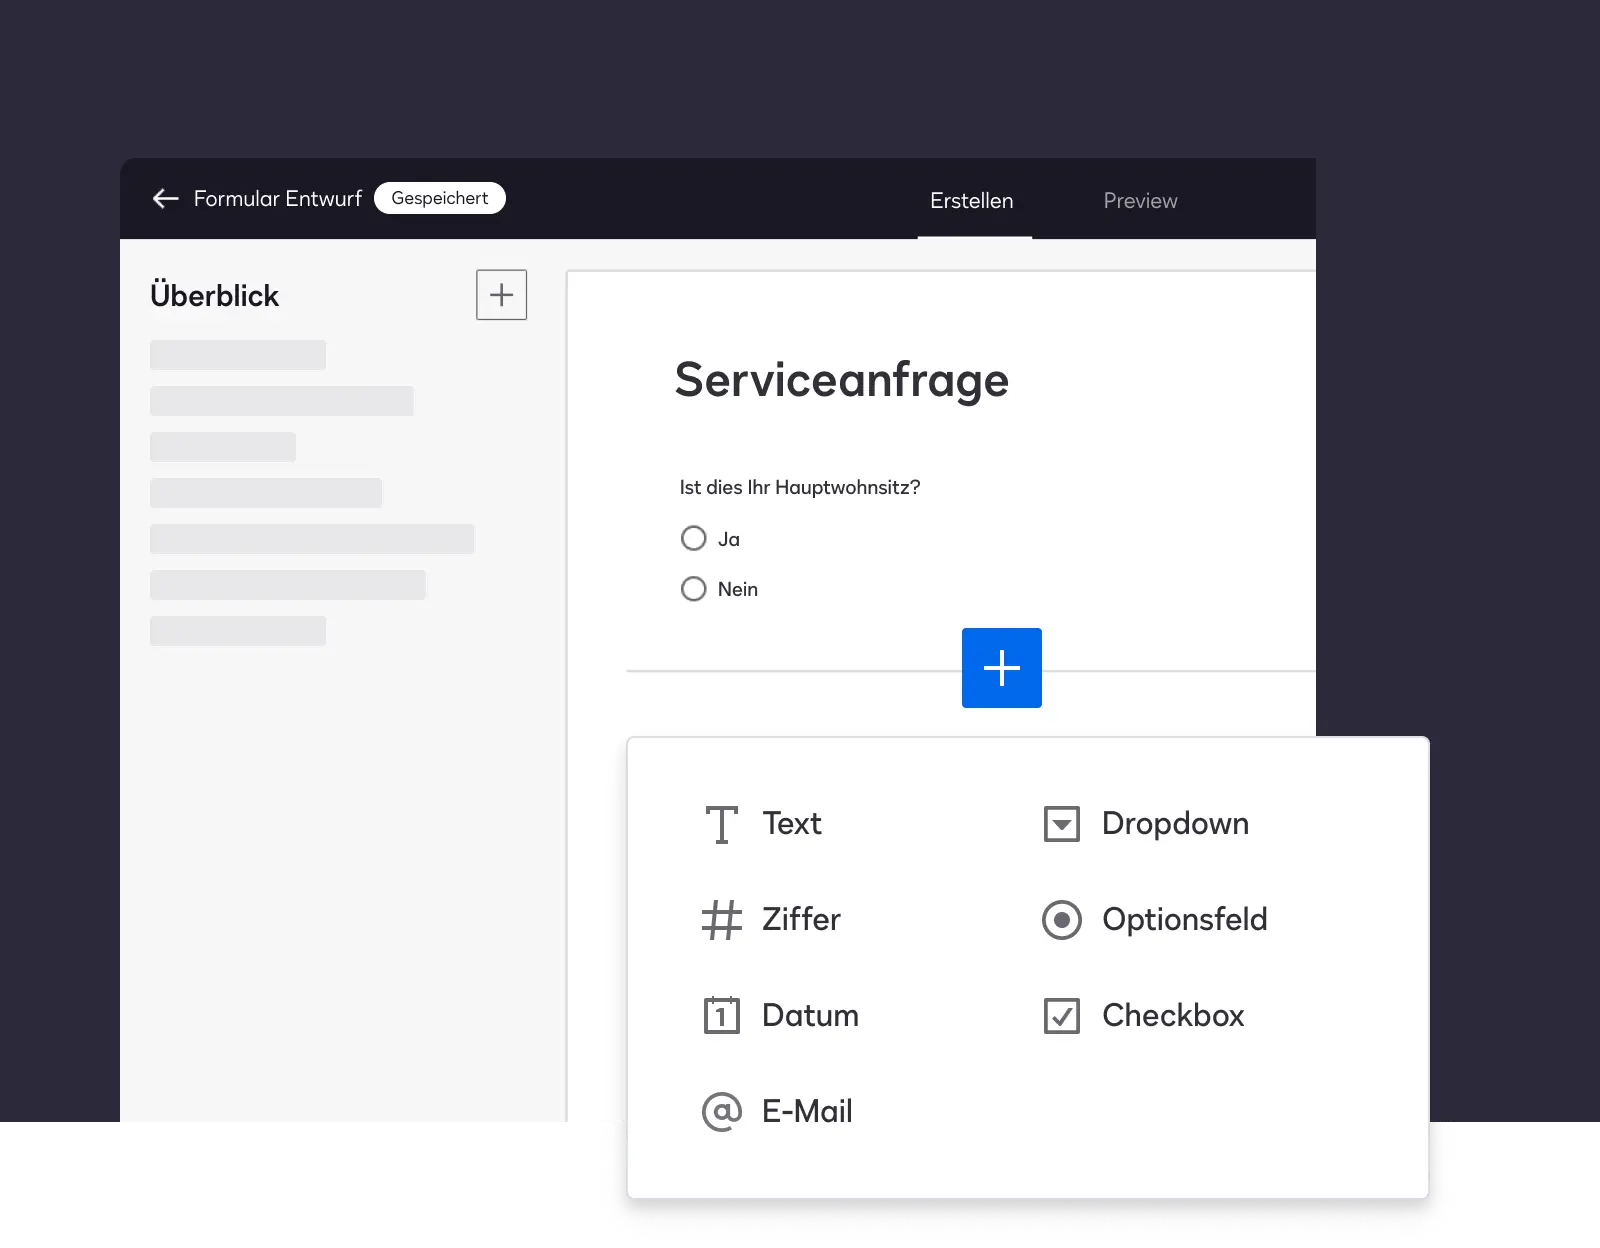Screen dimensions: 1600x1248
Task: Click the question 'Ist dies Ihr Hauptwohnsitz?'
Action: pos(799,487)
